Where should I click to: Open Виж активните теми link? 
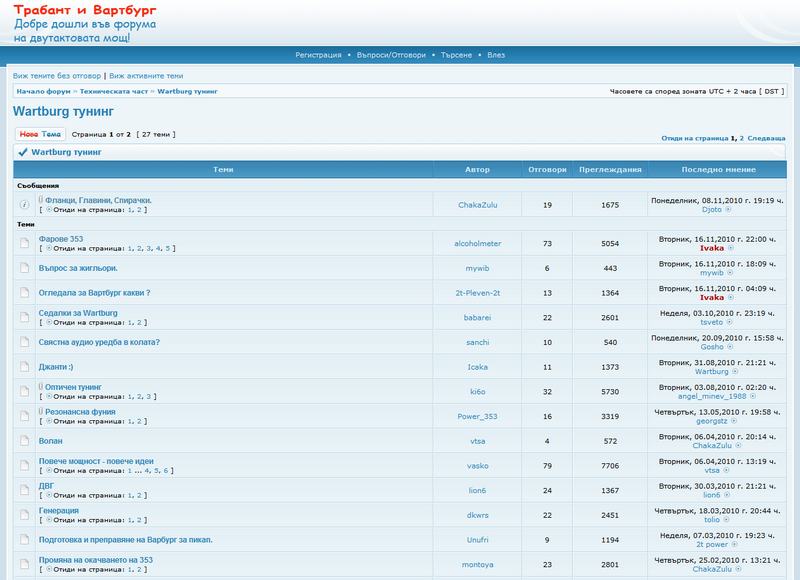click(146, 76)
